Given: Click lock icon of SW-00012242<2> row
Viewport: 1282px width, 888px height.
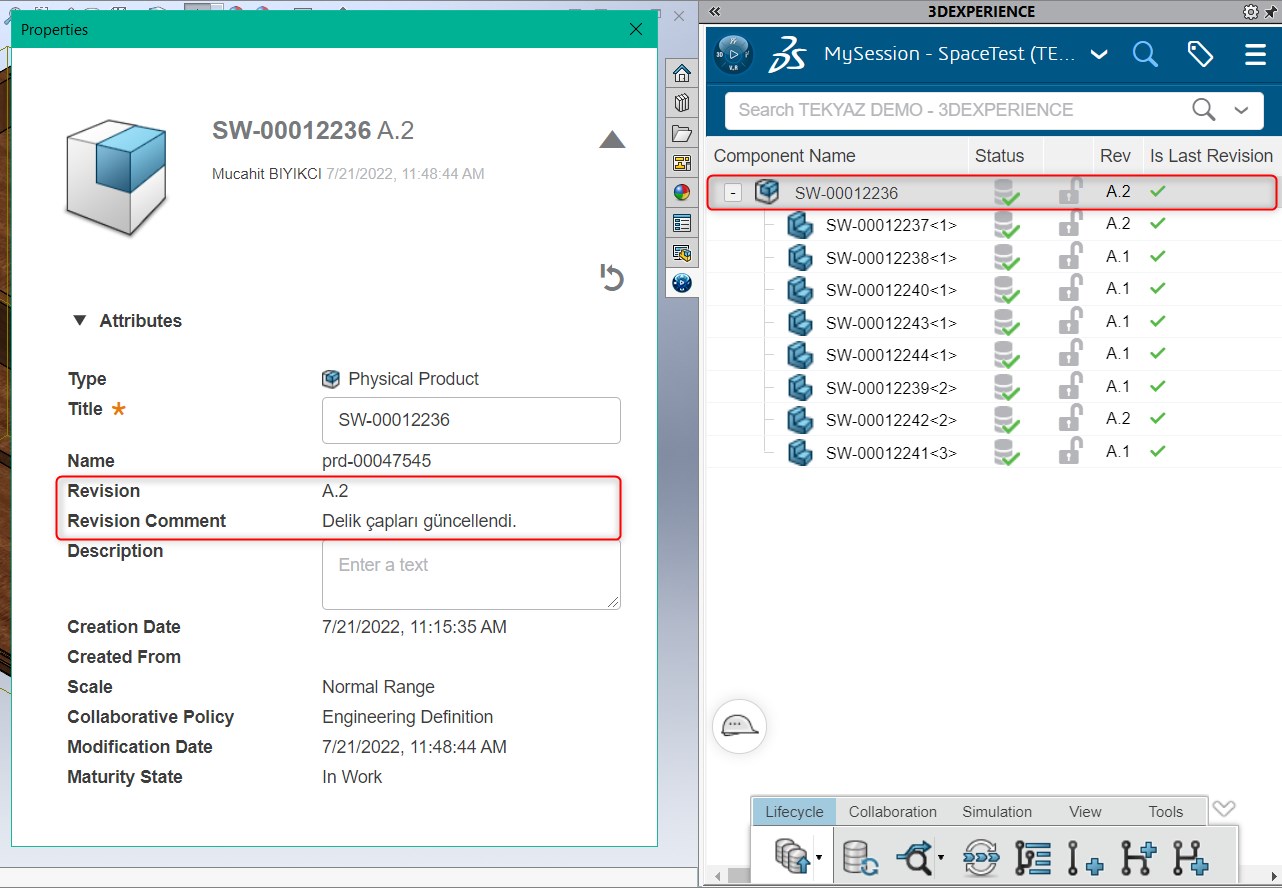Looking at the screenshot, I should [x=1070, y=418].
